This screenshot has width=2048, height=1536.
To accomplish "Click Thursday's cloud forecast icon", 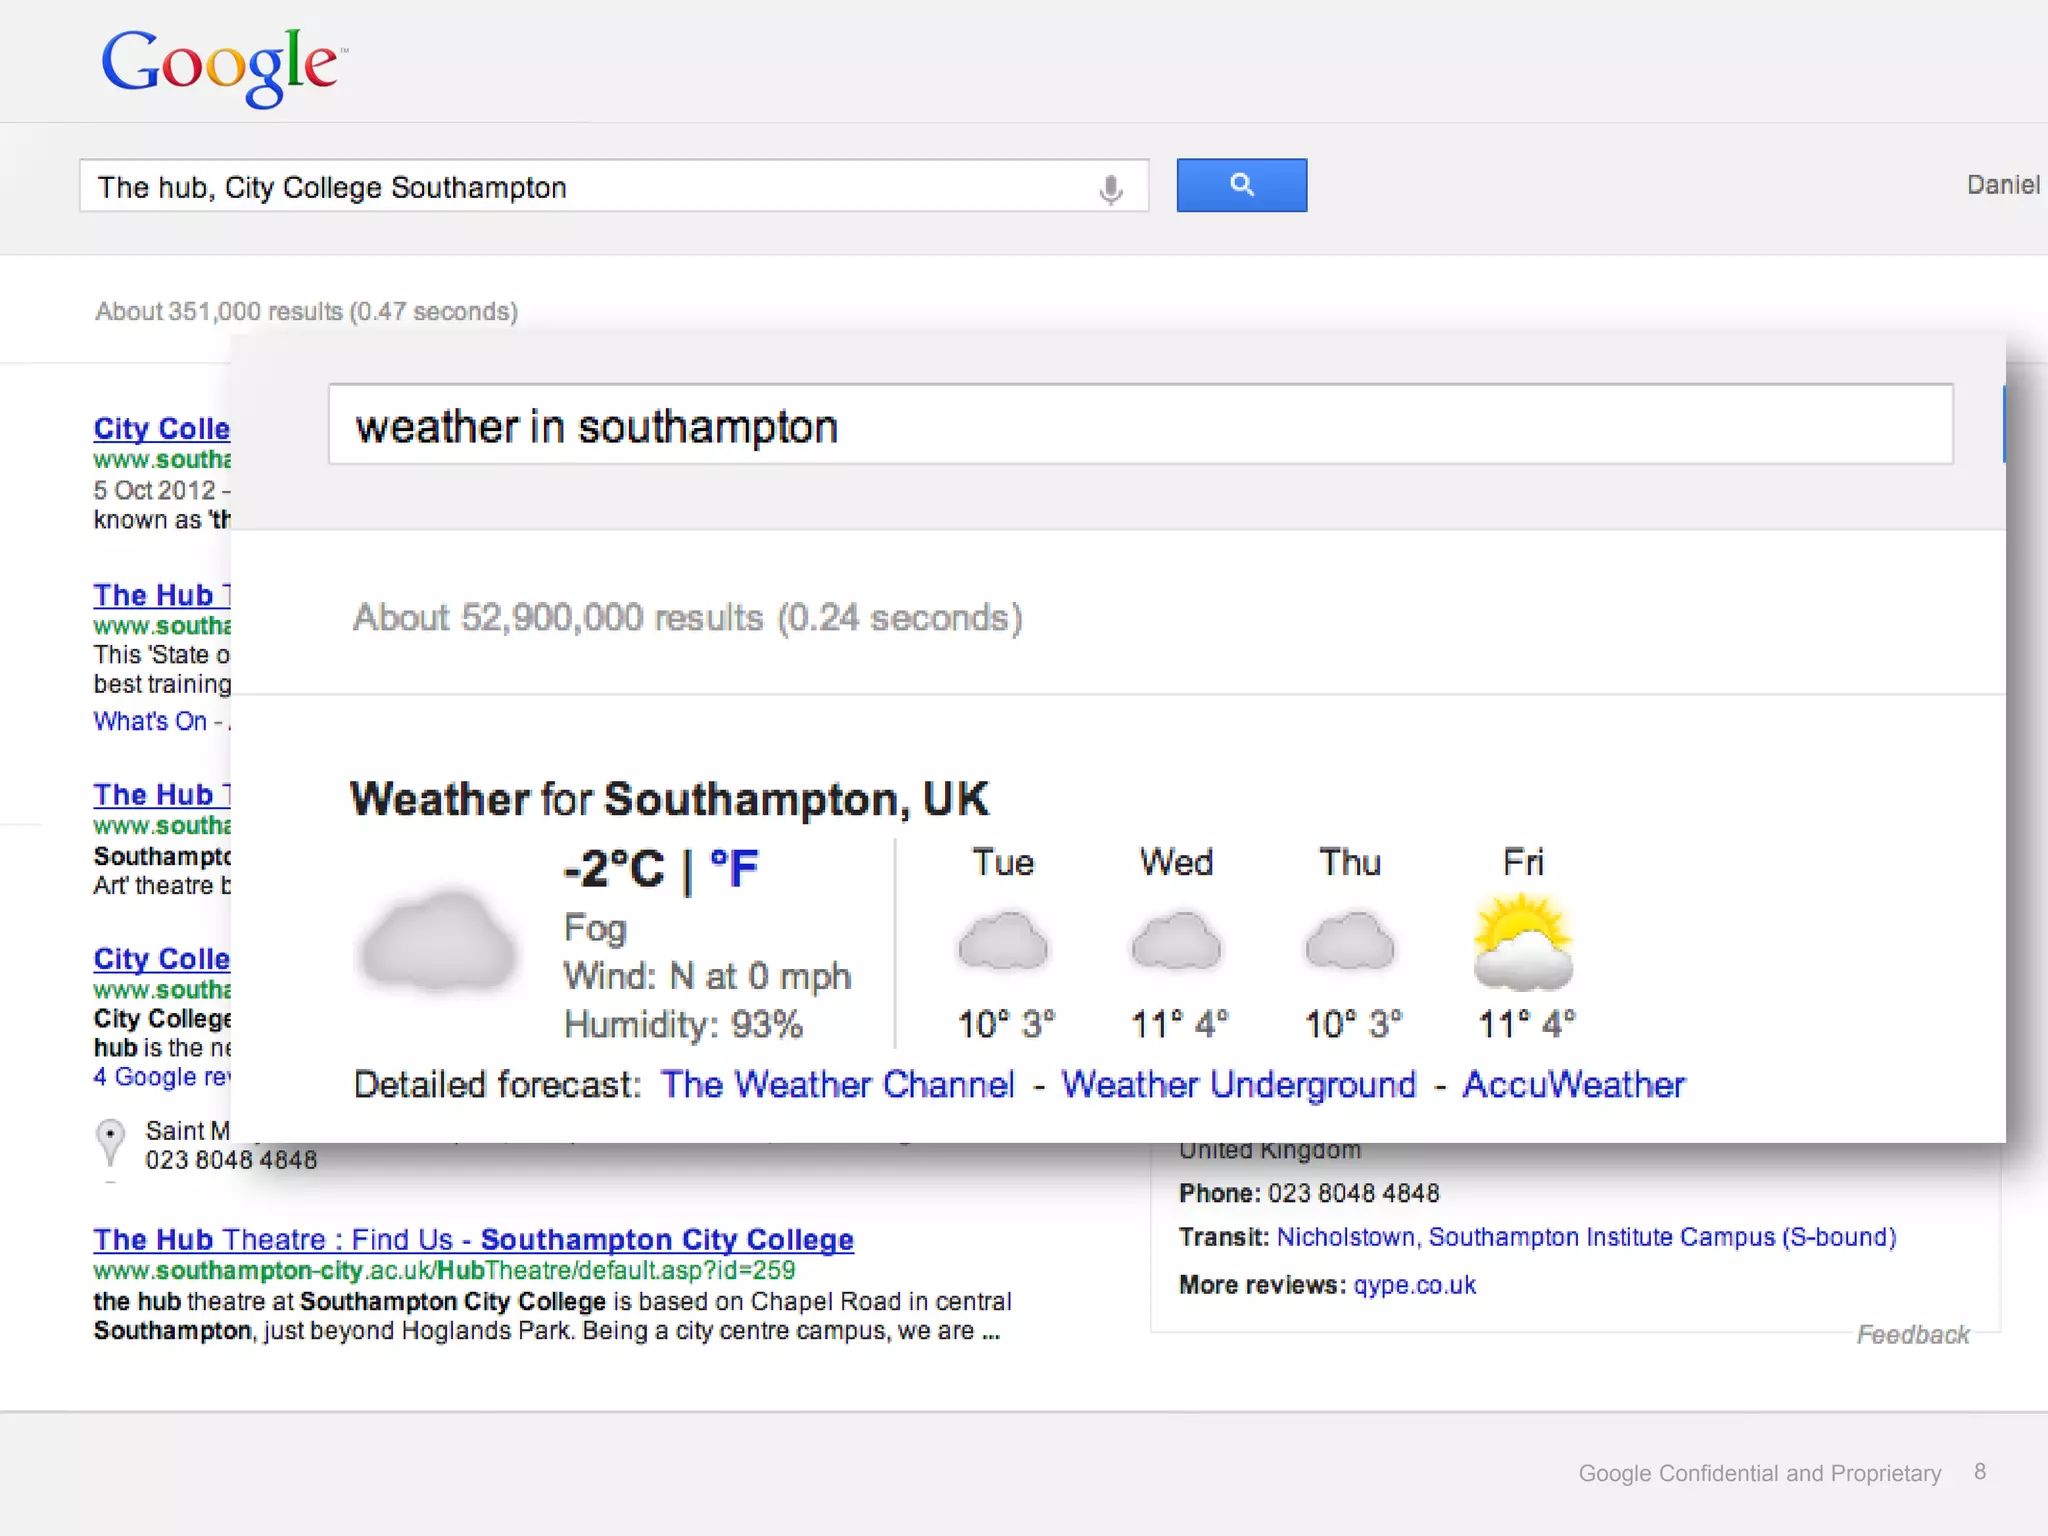I will click(x=1350, y=940).
